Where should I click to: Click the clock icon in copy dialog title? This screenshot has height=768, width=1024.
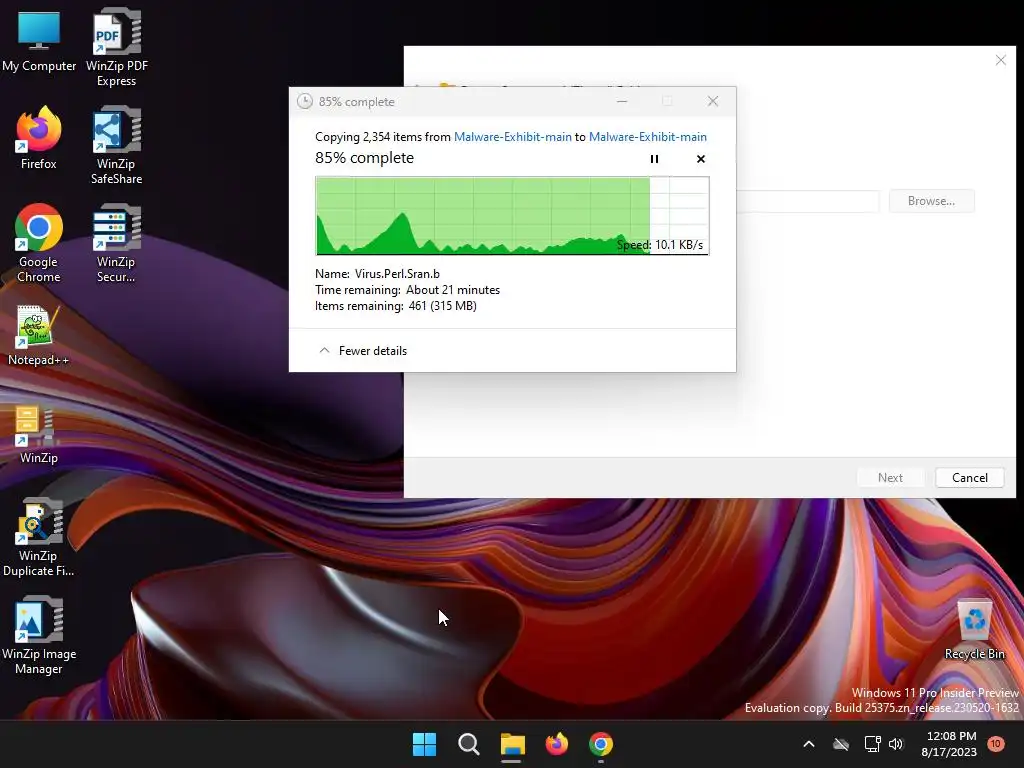click(x=304, y=101)
